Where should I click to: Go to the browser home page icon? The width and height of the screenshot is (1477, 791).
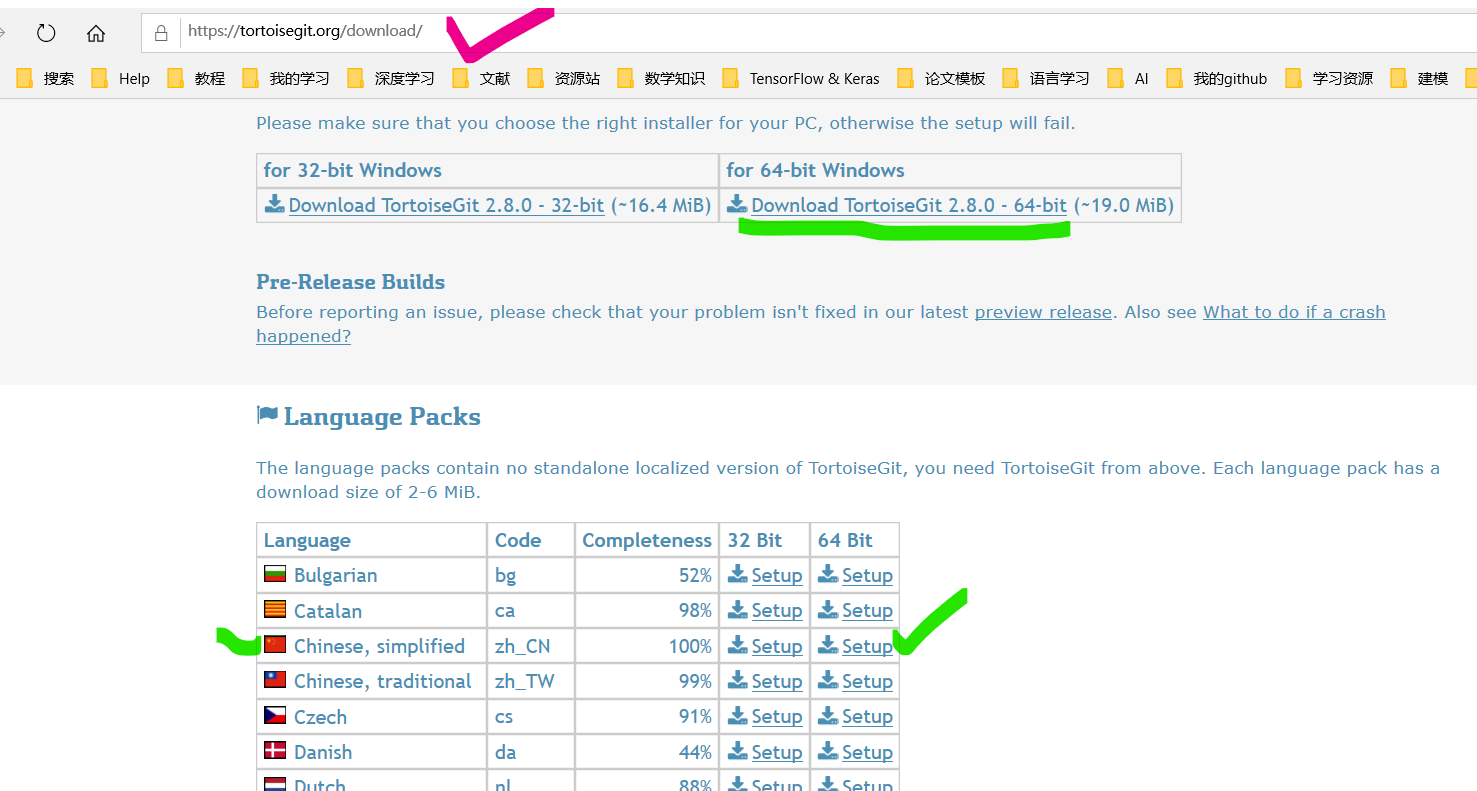pyautogui.click(x=96, y=33)
